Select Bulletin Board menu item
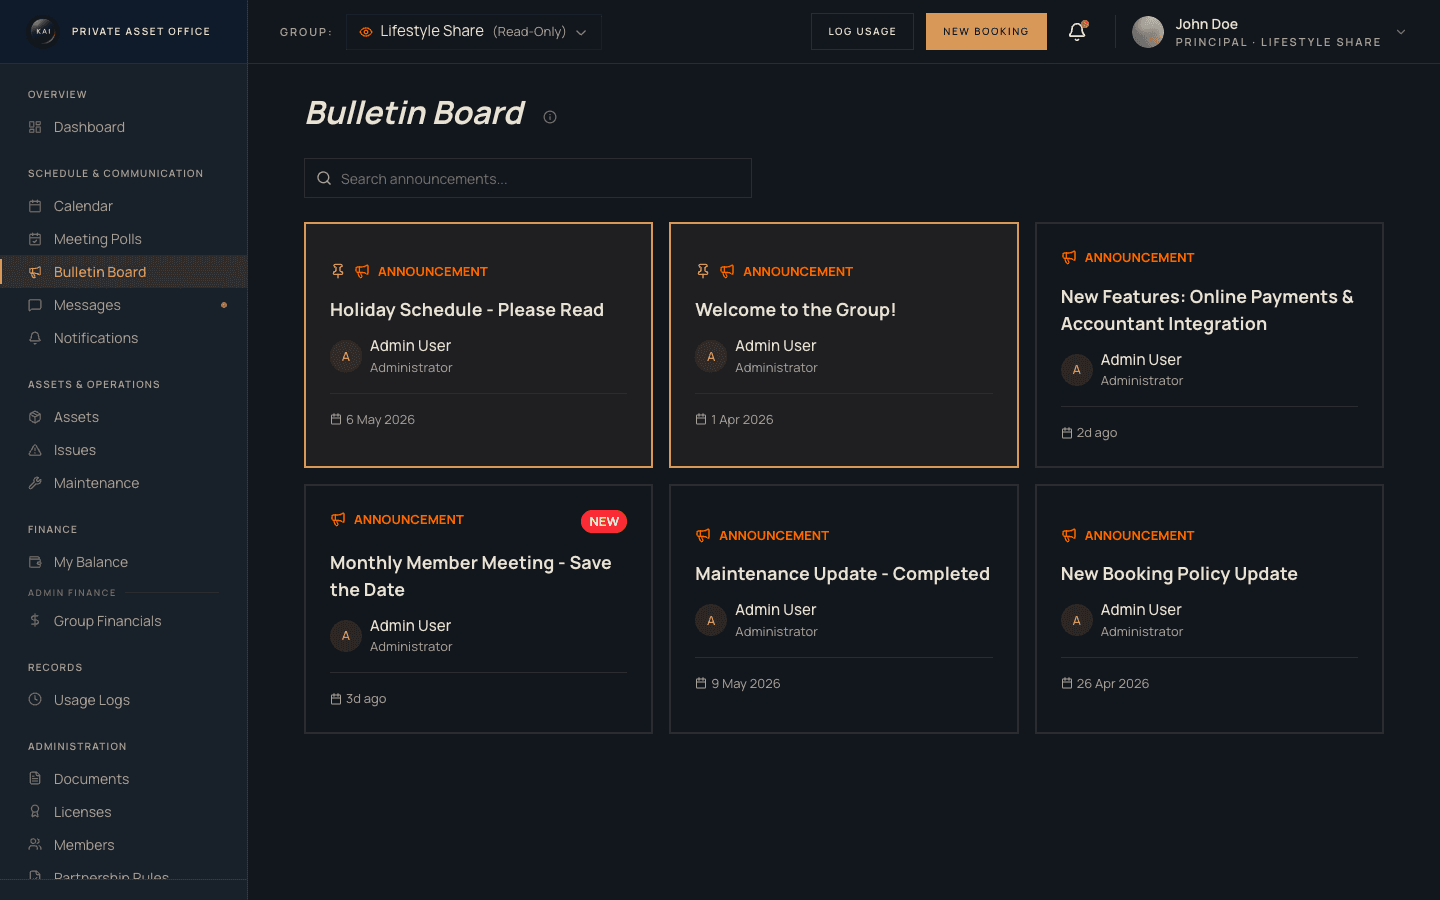 124,272
